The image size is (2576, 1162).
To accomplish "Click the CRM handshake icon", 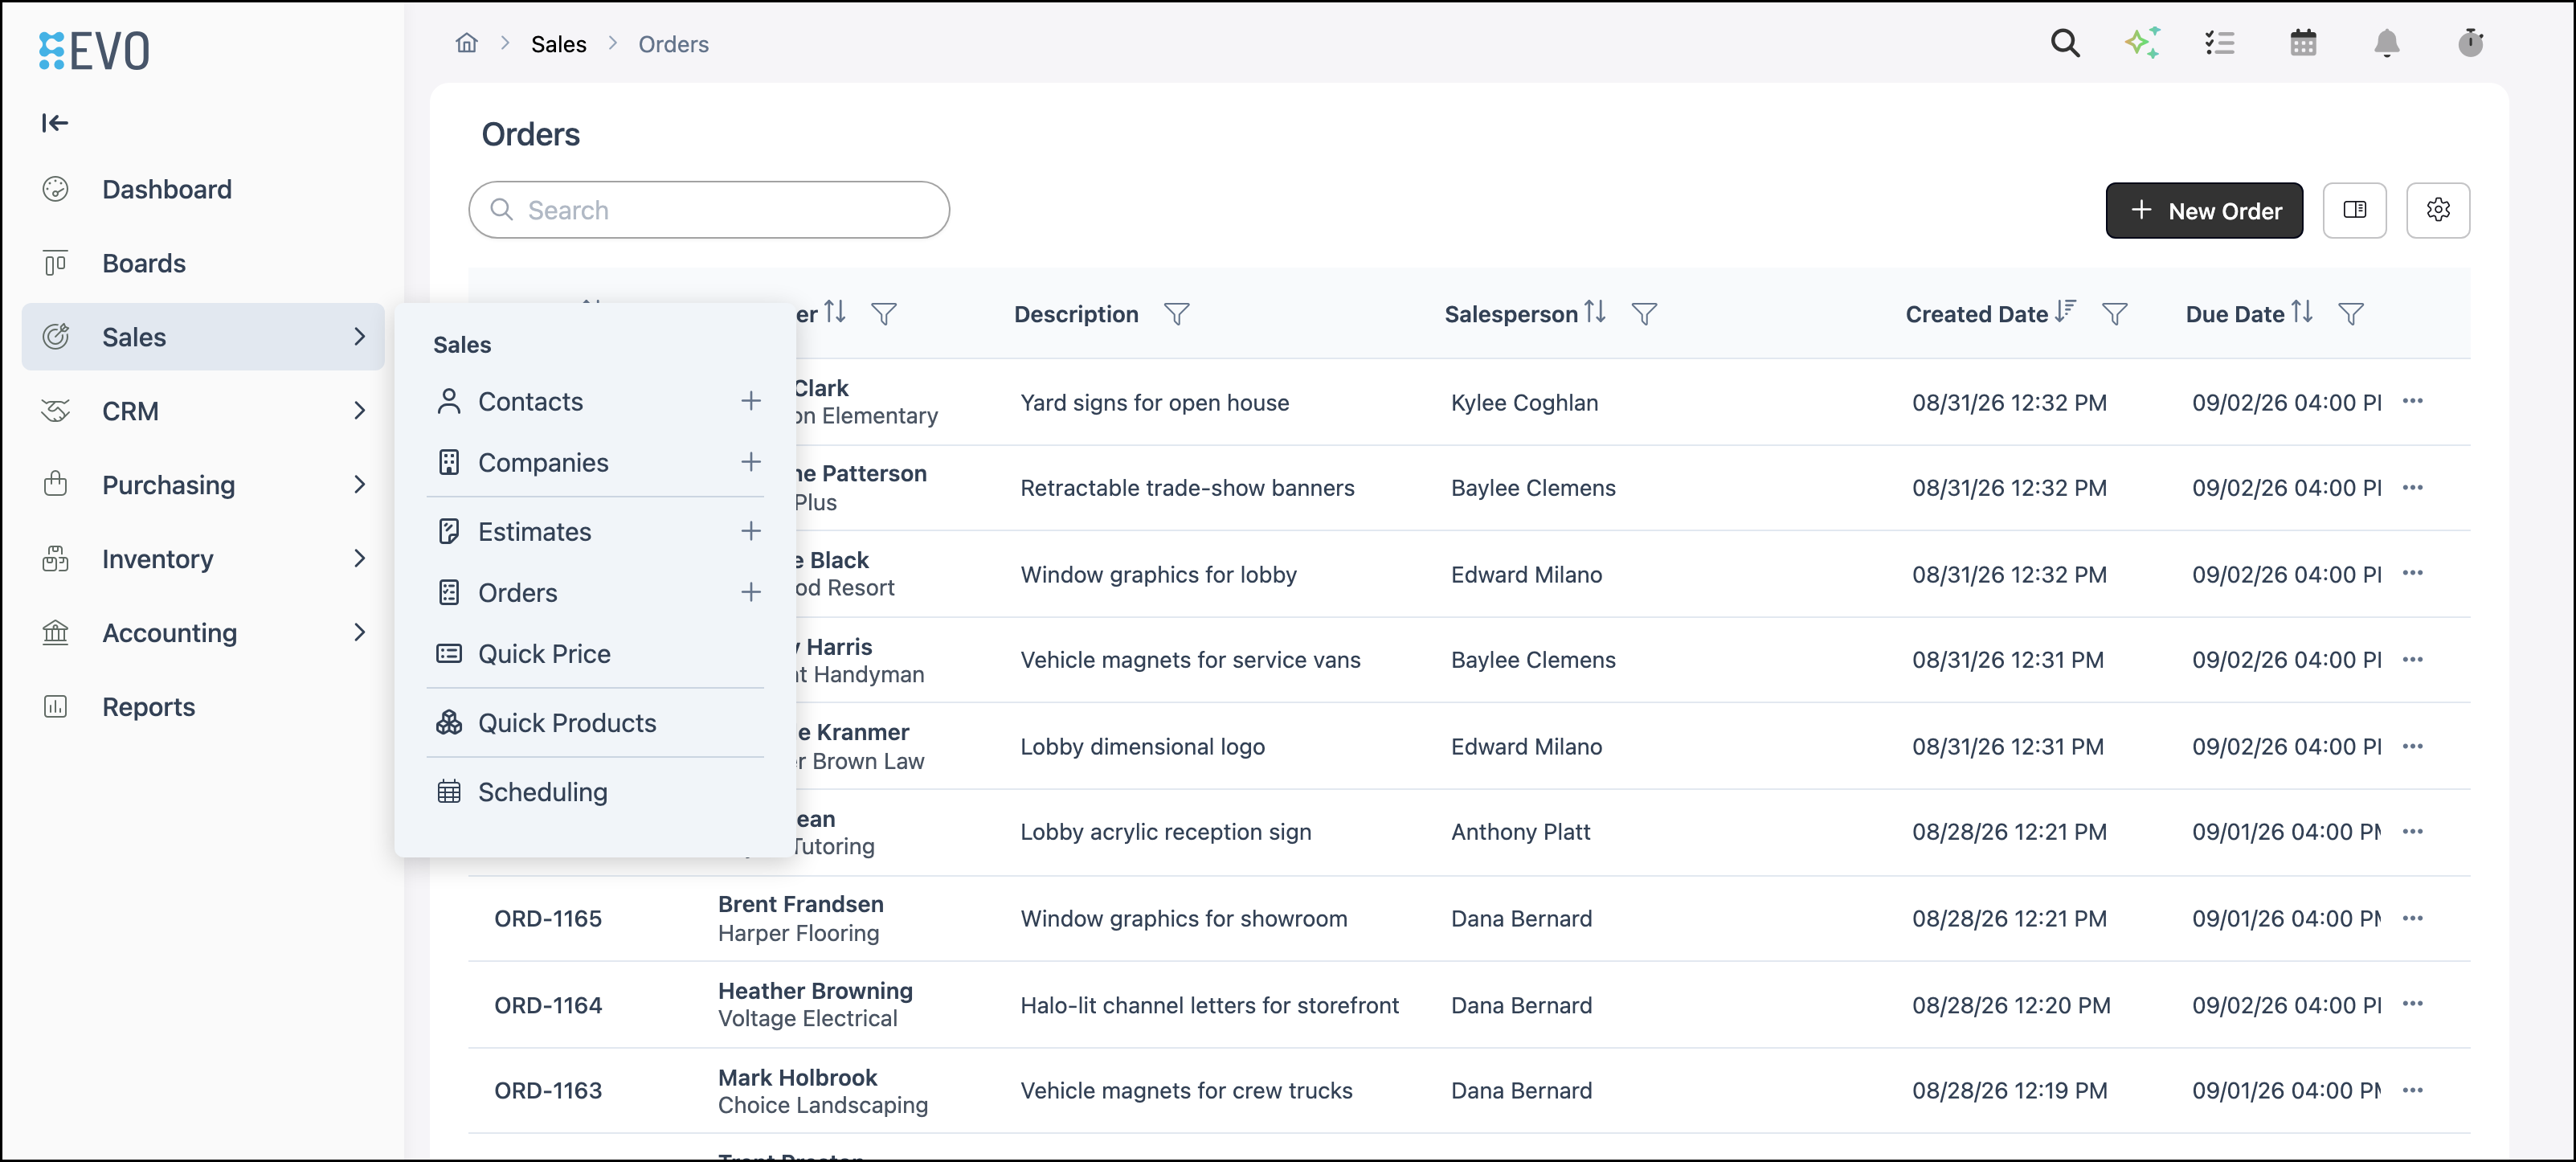I will click(55, 411).
